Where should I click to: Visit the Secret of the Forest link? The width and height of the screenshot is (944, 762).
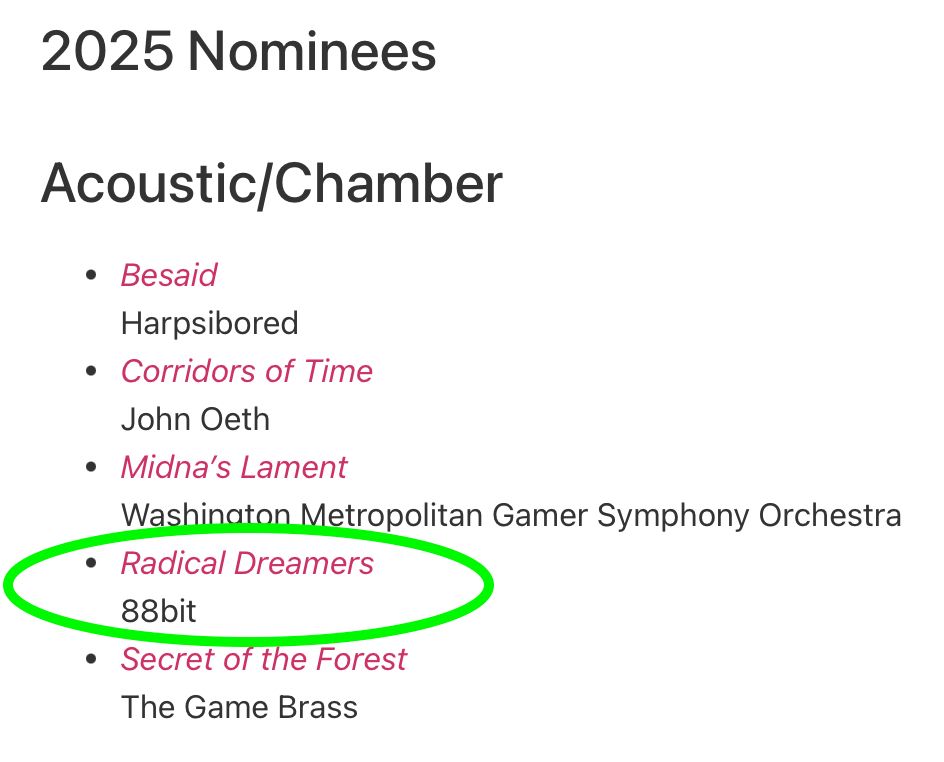pos(264,660)
